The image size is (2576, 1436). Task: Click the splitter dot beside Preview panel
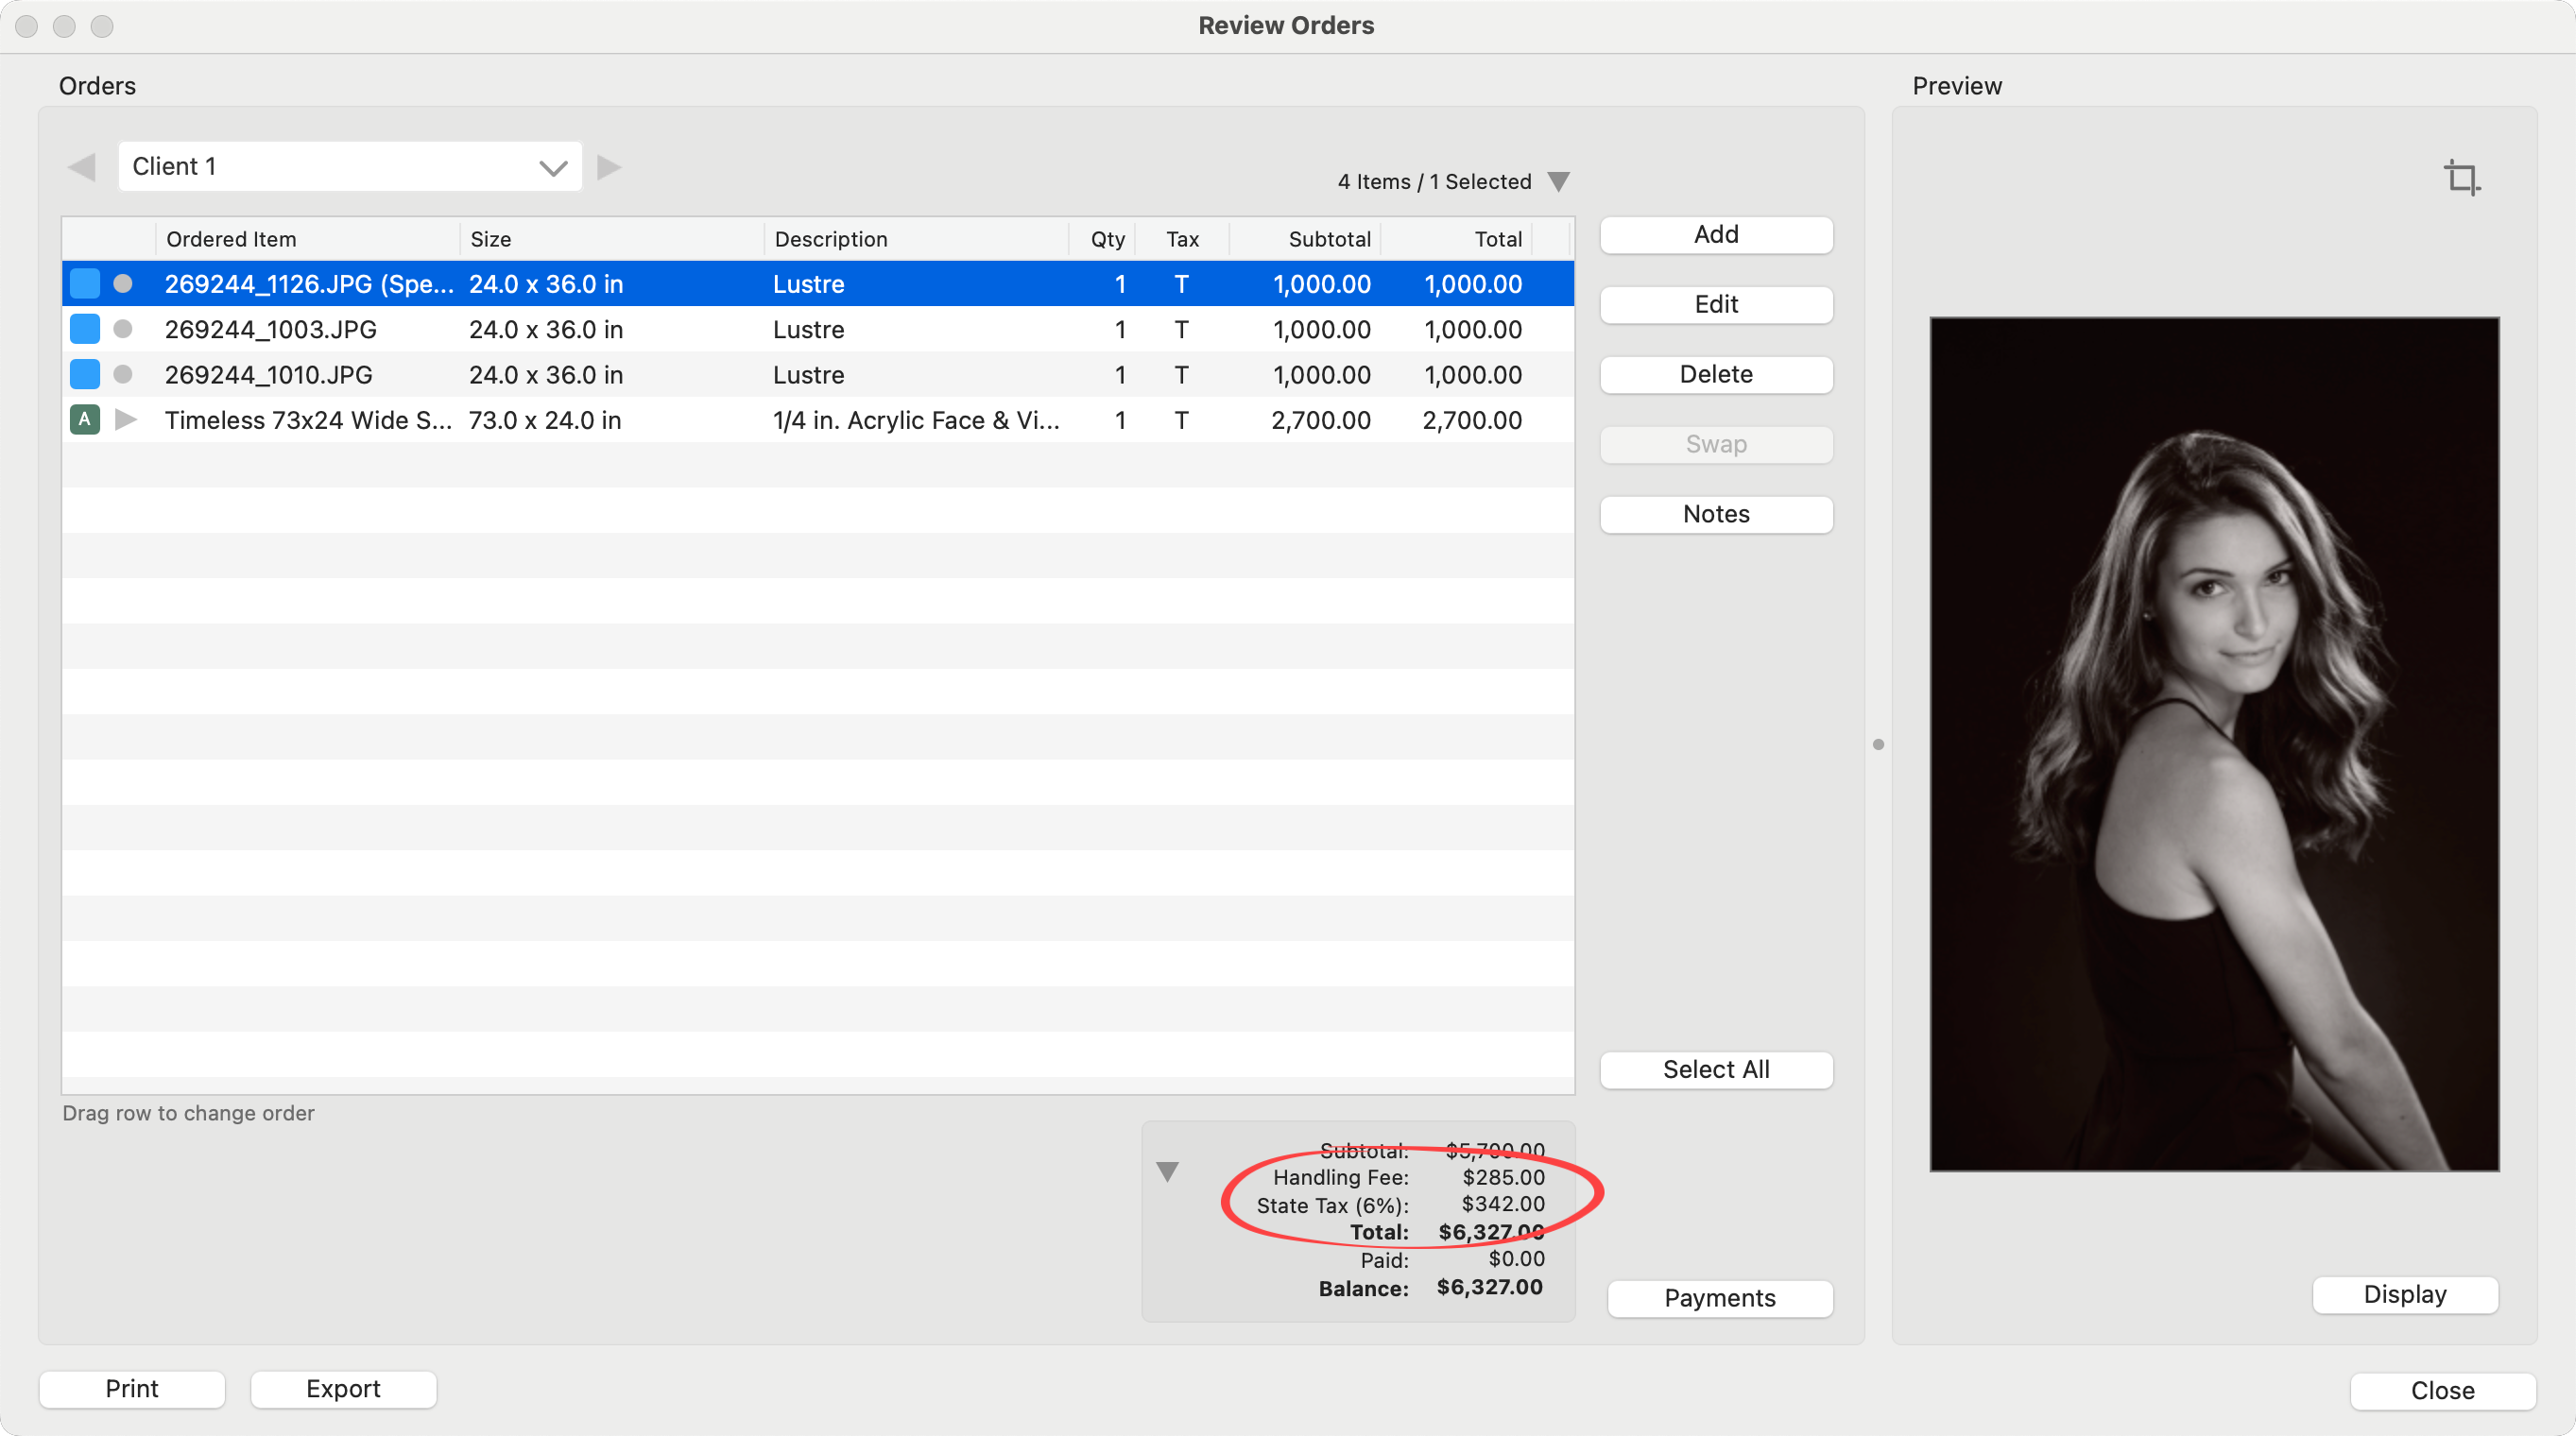1878,744
